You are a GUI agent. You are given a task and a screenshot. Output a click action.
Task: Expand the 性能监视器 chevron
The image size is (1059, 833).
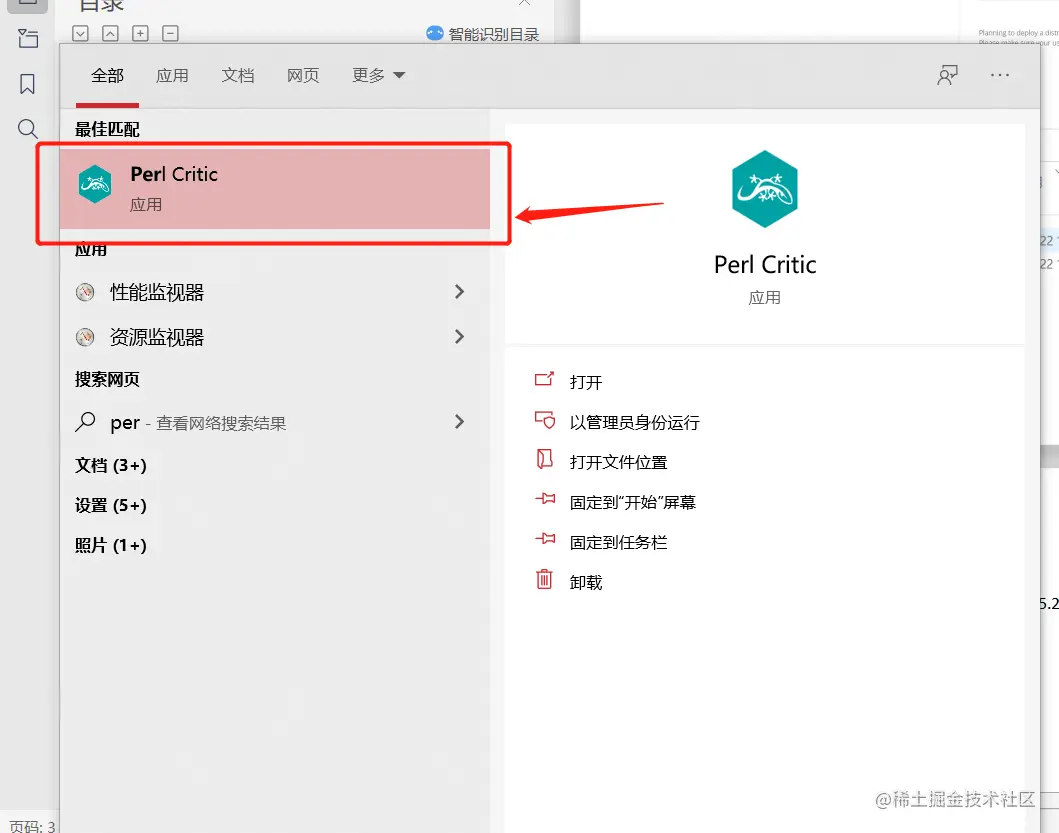click(459, 292)
